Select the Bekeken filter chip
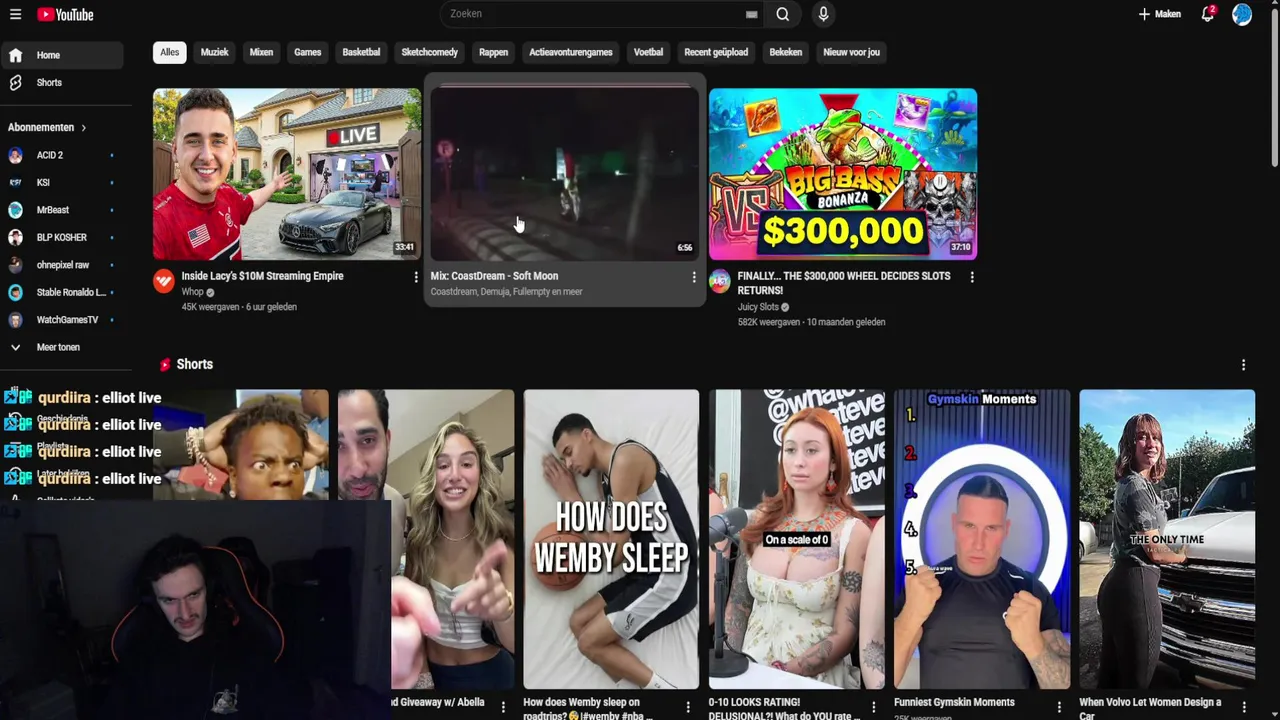 pos(785,52)
